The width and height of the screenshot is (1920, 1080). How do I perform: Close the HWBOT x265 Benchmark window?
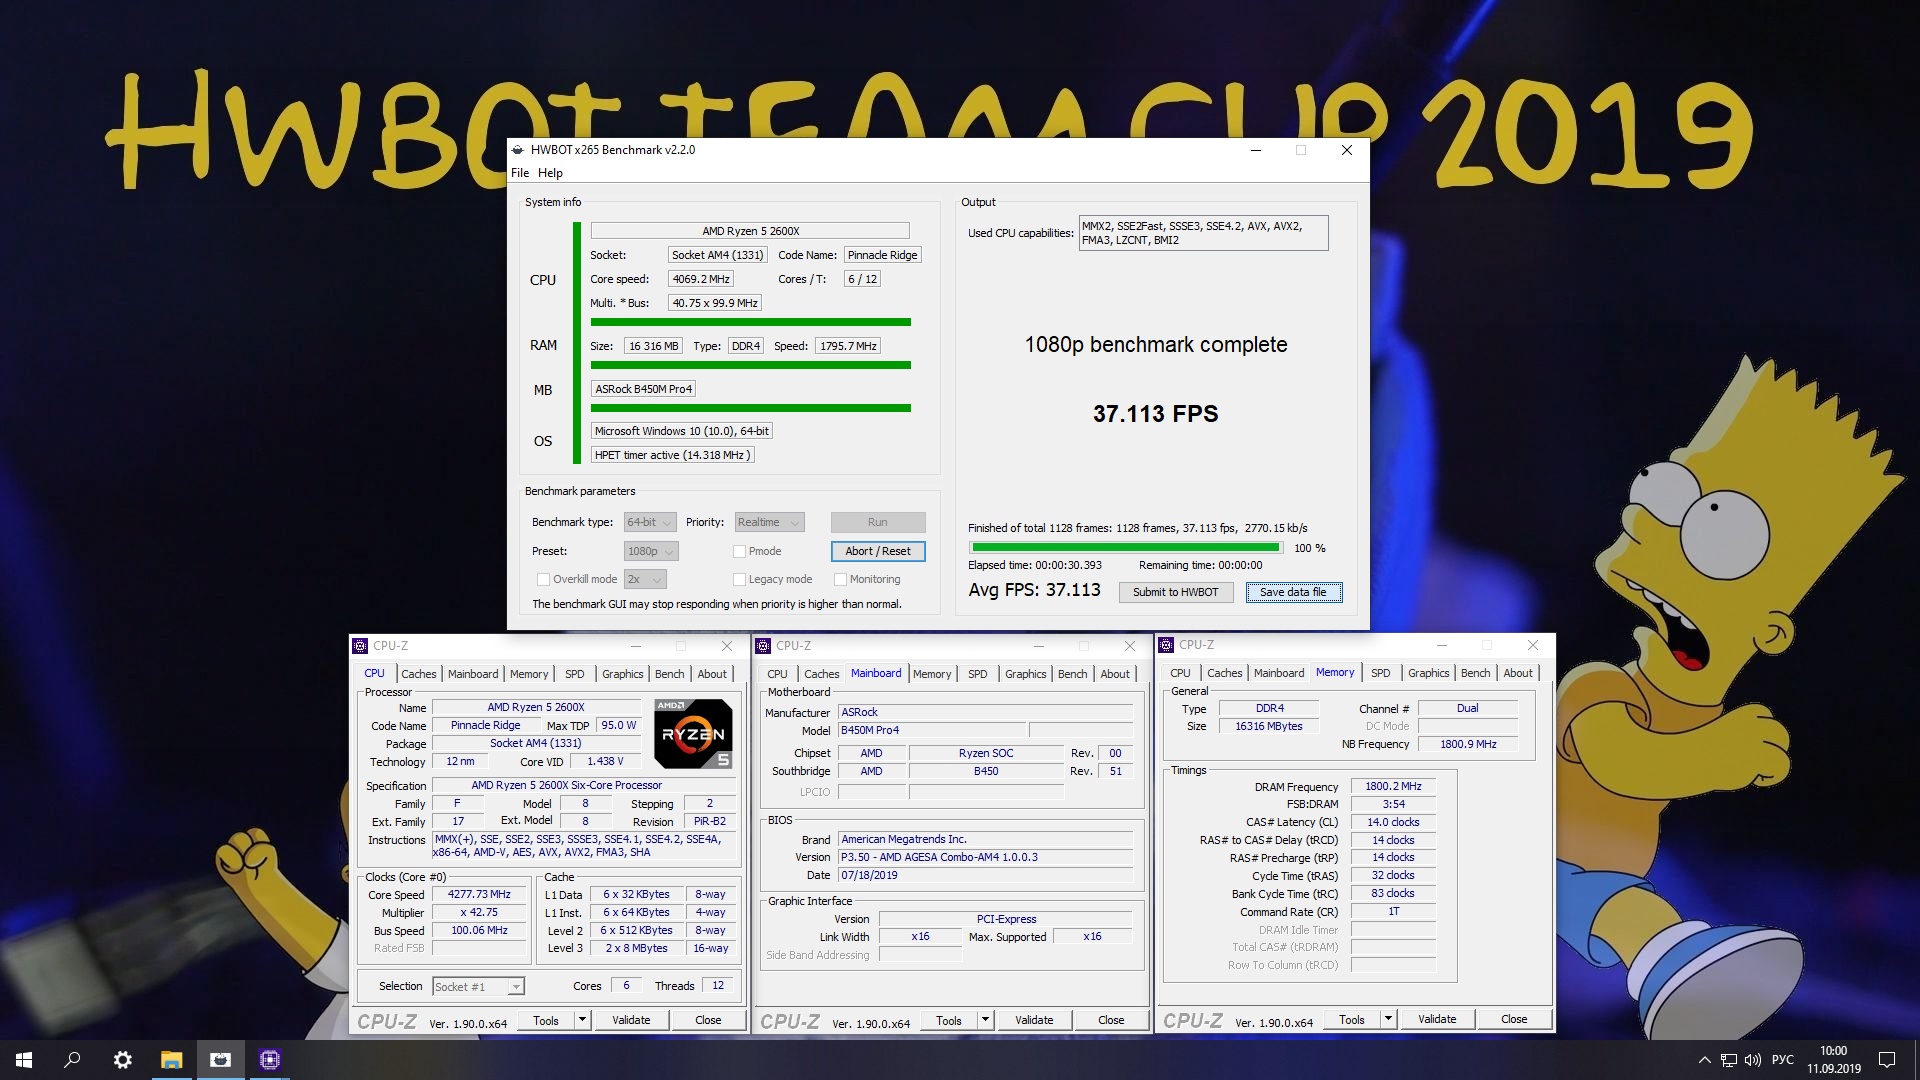[x=1347, y=150]
